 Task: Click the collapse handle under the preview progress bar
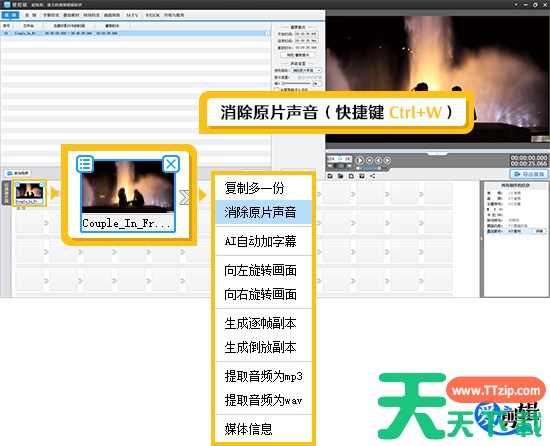(437, 154)
